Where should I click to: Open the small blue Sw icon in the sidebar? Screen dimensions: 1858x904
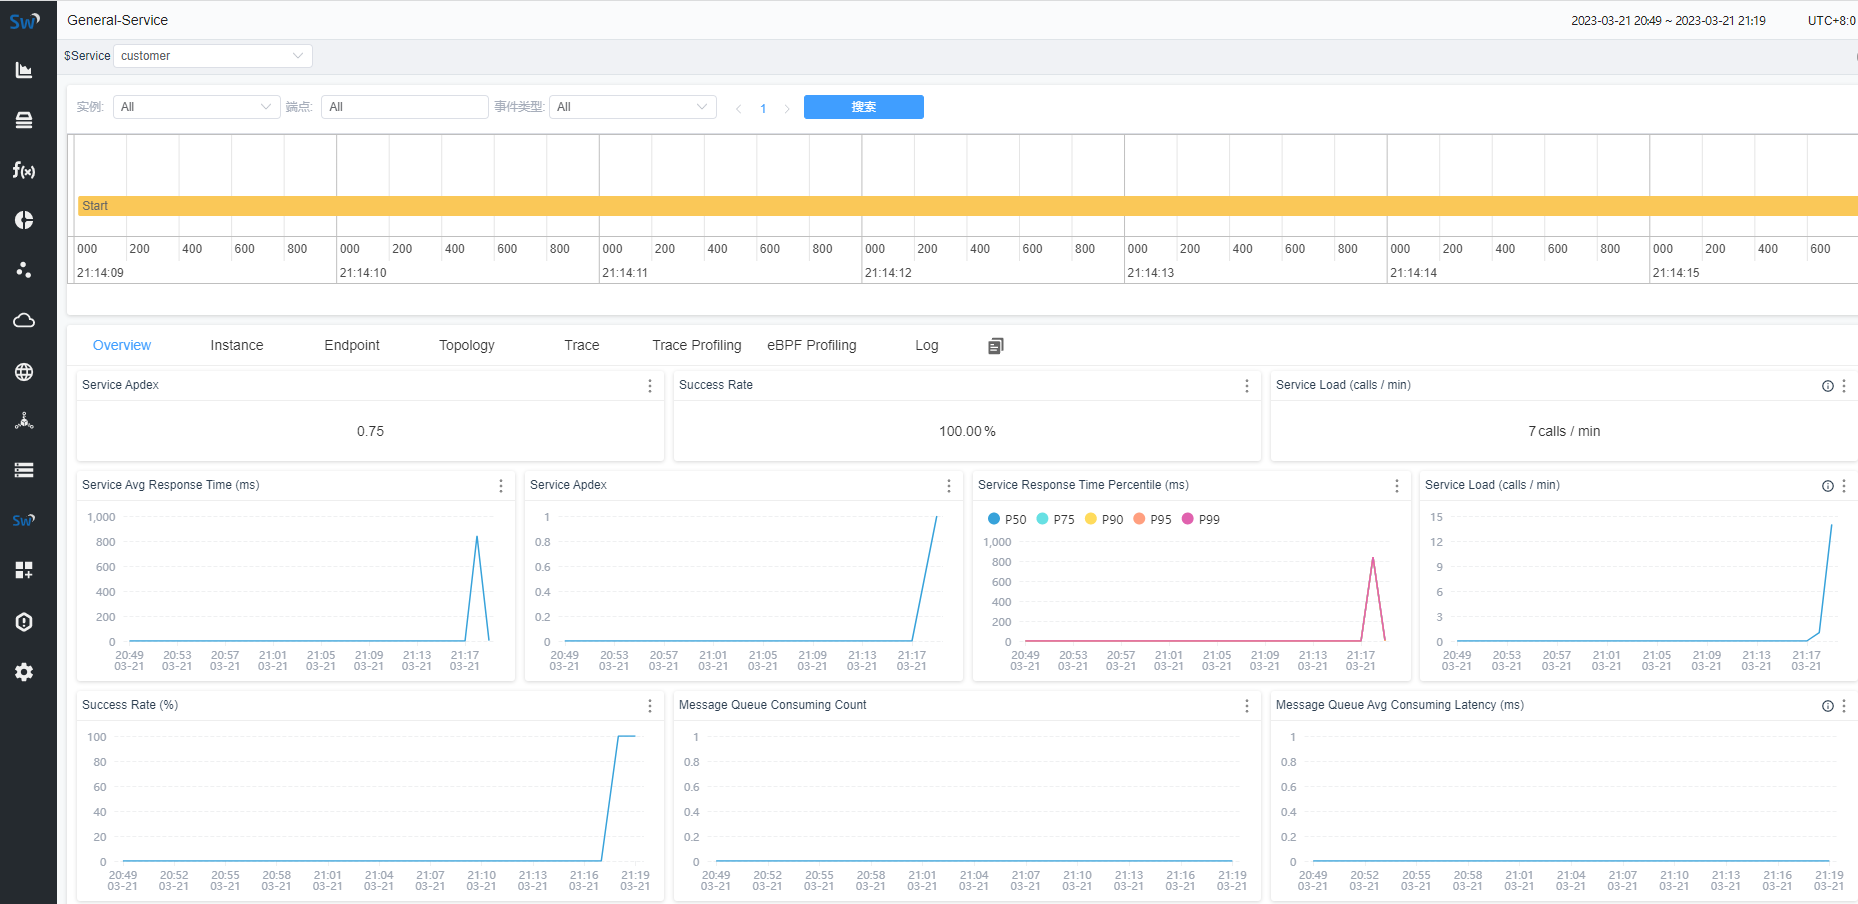tap(24, 520)
